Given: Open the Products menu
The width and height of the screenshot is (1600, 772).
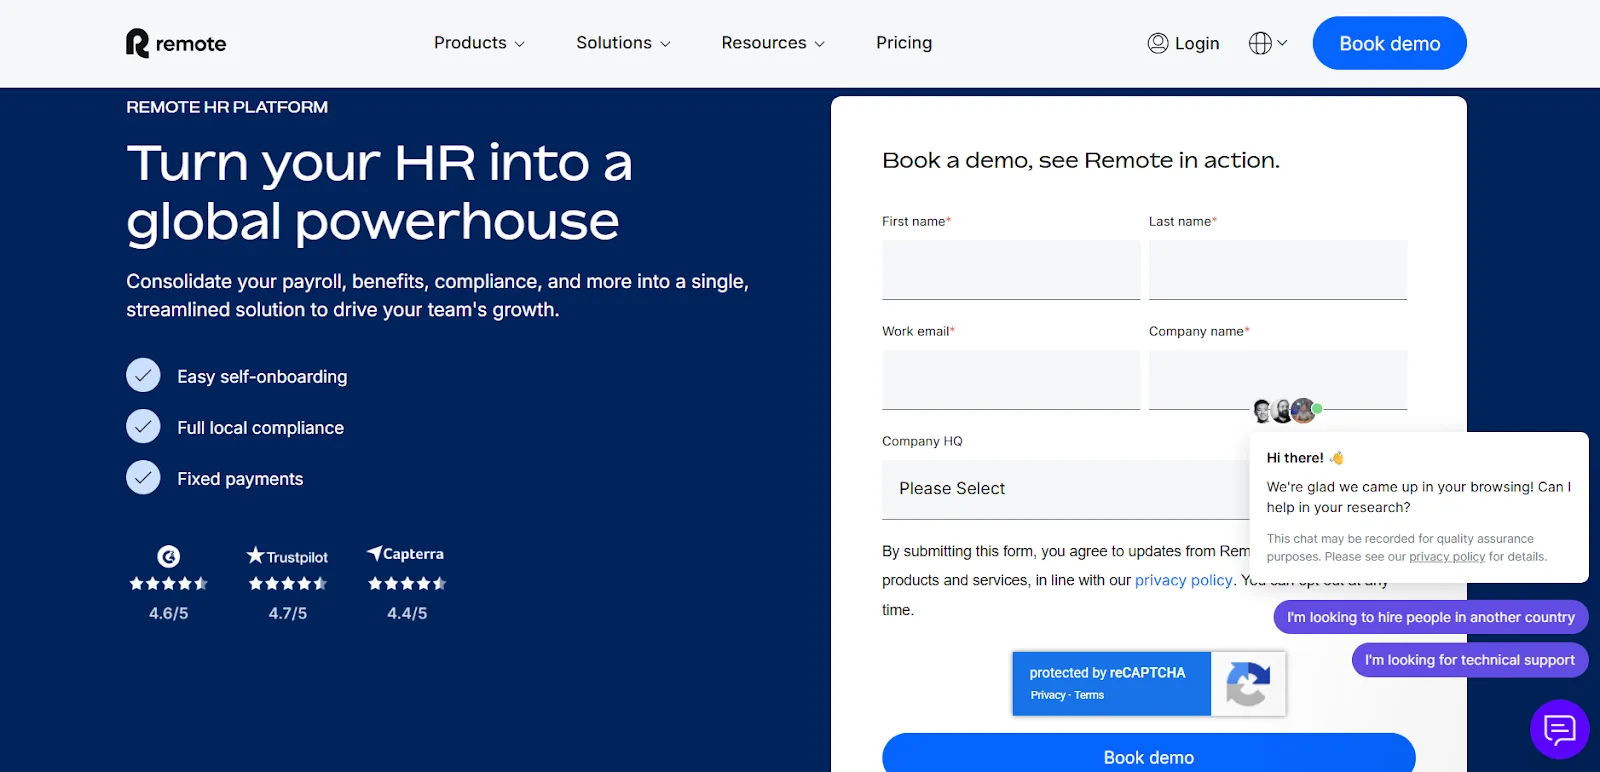Looking at the screenshot, I should (479, 43).
